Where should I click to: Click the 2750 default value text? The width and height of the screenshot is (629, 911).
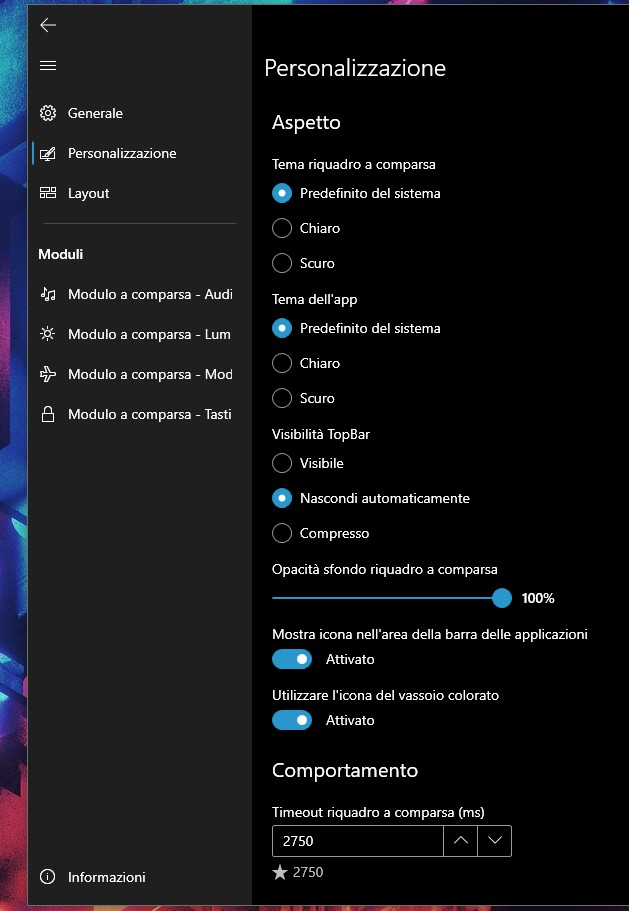click(x=308, y=871)
